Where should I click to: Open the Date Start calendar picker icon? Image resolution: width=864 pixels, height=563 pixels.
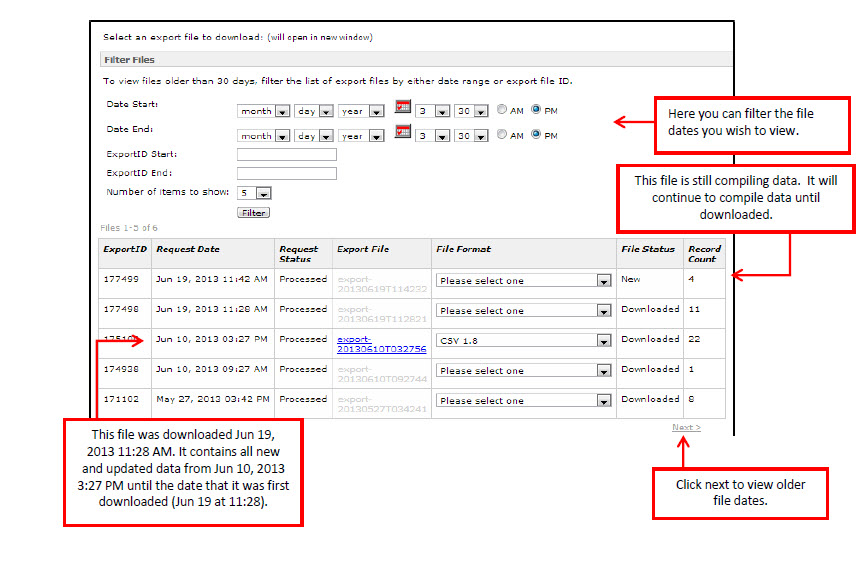pyautogui.click(x=403, y=107)
